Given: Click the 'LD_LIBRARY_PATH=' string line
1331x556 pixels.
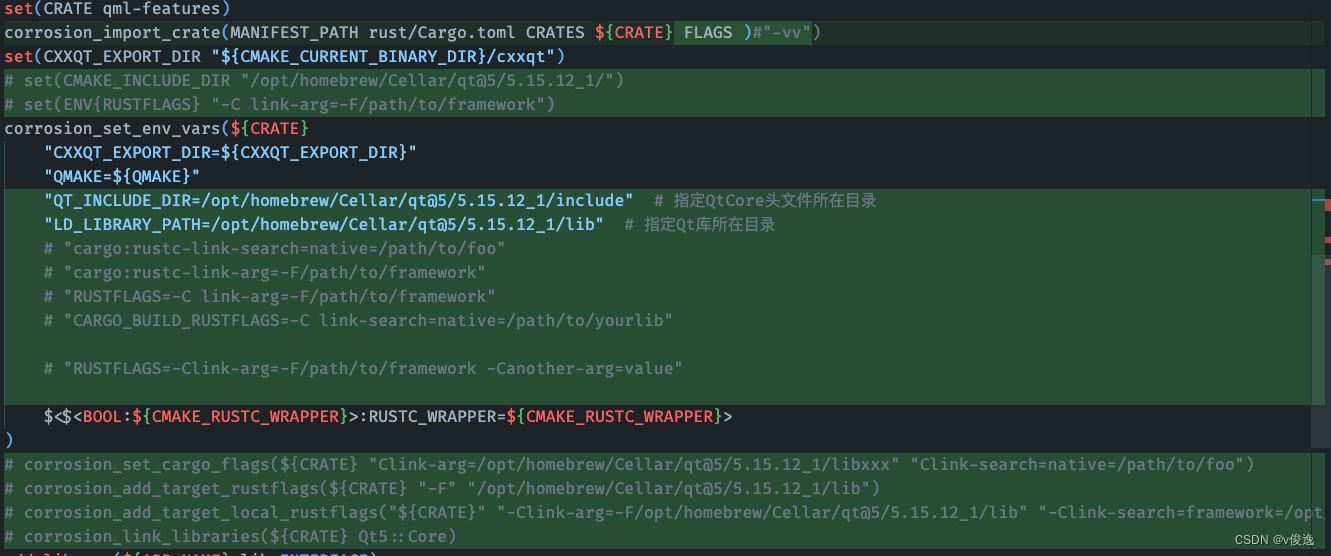Looking at the screenshot, I should [x=323, y=224].
